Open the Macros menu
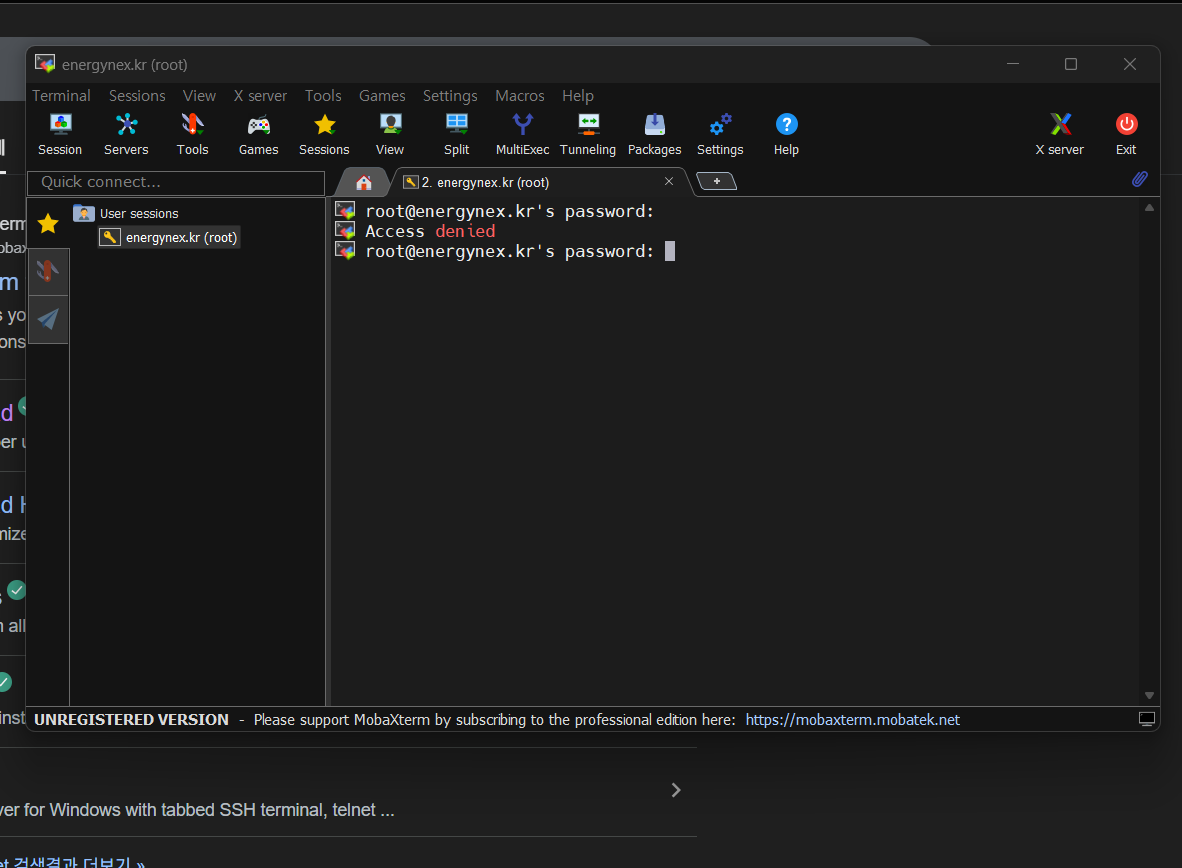Image resolution: width=1182 pixels, height=868 pixels. pyautogui.click(x=519, y=96)
